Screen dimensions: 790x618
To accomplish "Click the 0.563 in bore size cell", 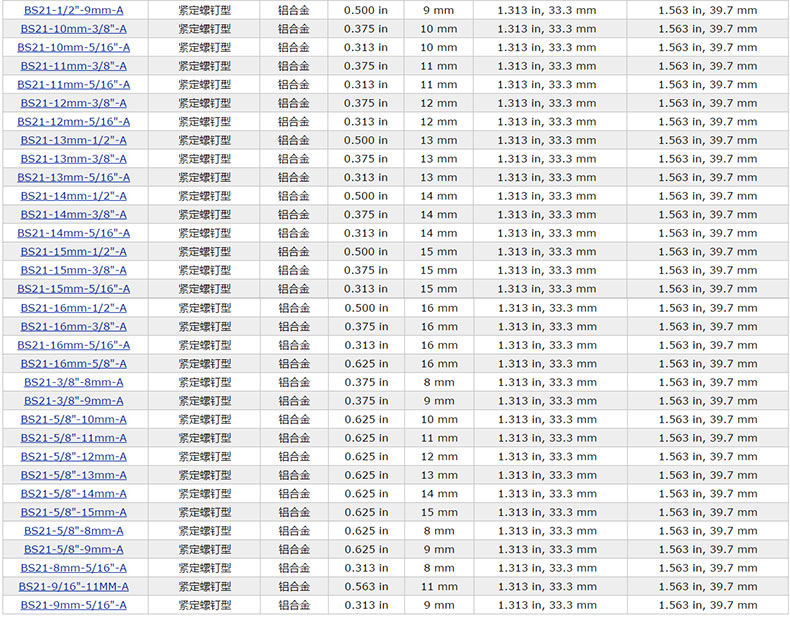I will click(x=366, y=587).
